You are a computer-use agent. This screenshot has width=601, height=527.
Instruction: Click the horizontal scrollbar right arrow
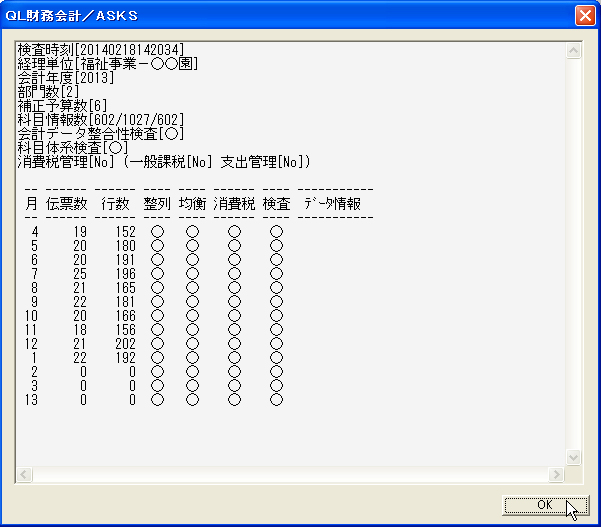point(556,474)
